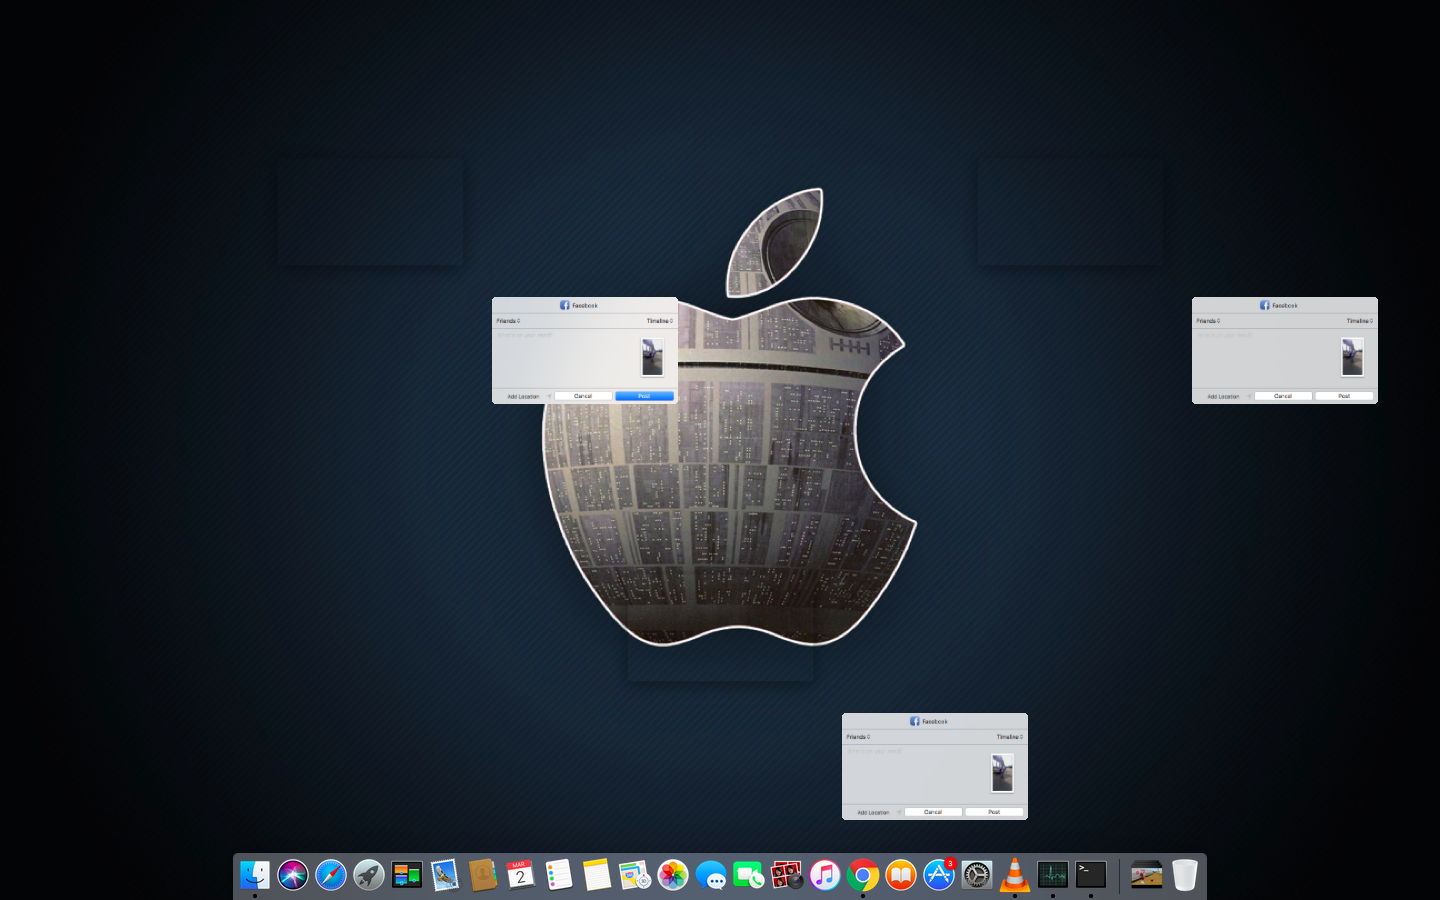Click Add Location in left Facebook dialog
1440x900 pixels.
(523, 396)
